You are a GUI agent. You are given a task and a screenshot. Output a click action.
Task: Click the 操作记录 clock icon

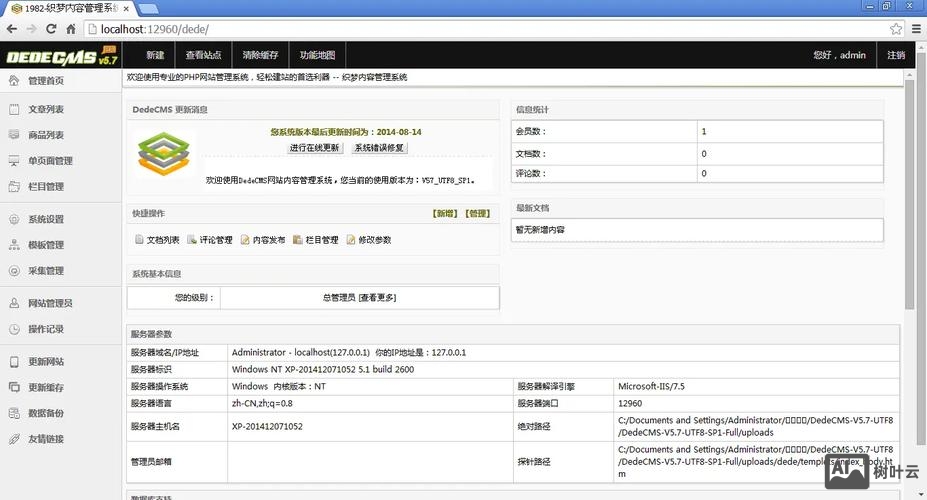14,329
